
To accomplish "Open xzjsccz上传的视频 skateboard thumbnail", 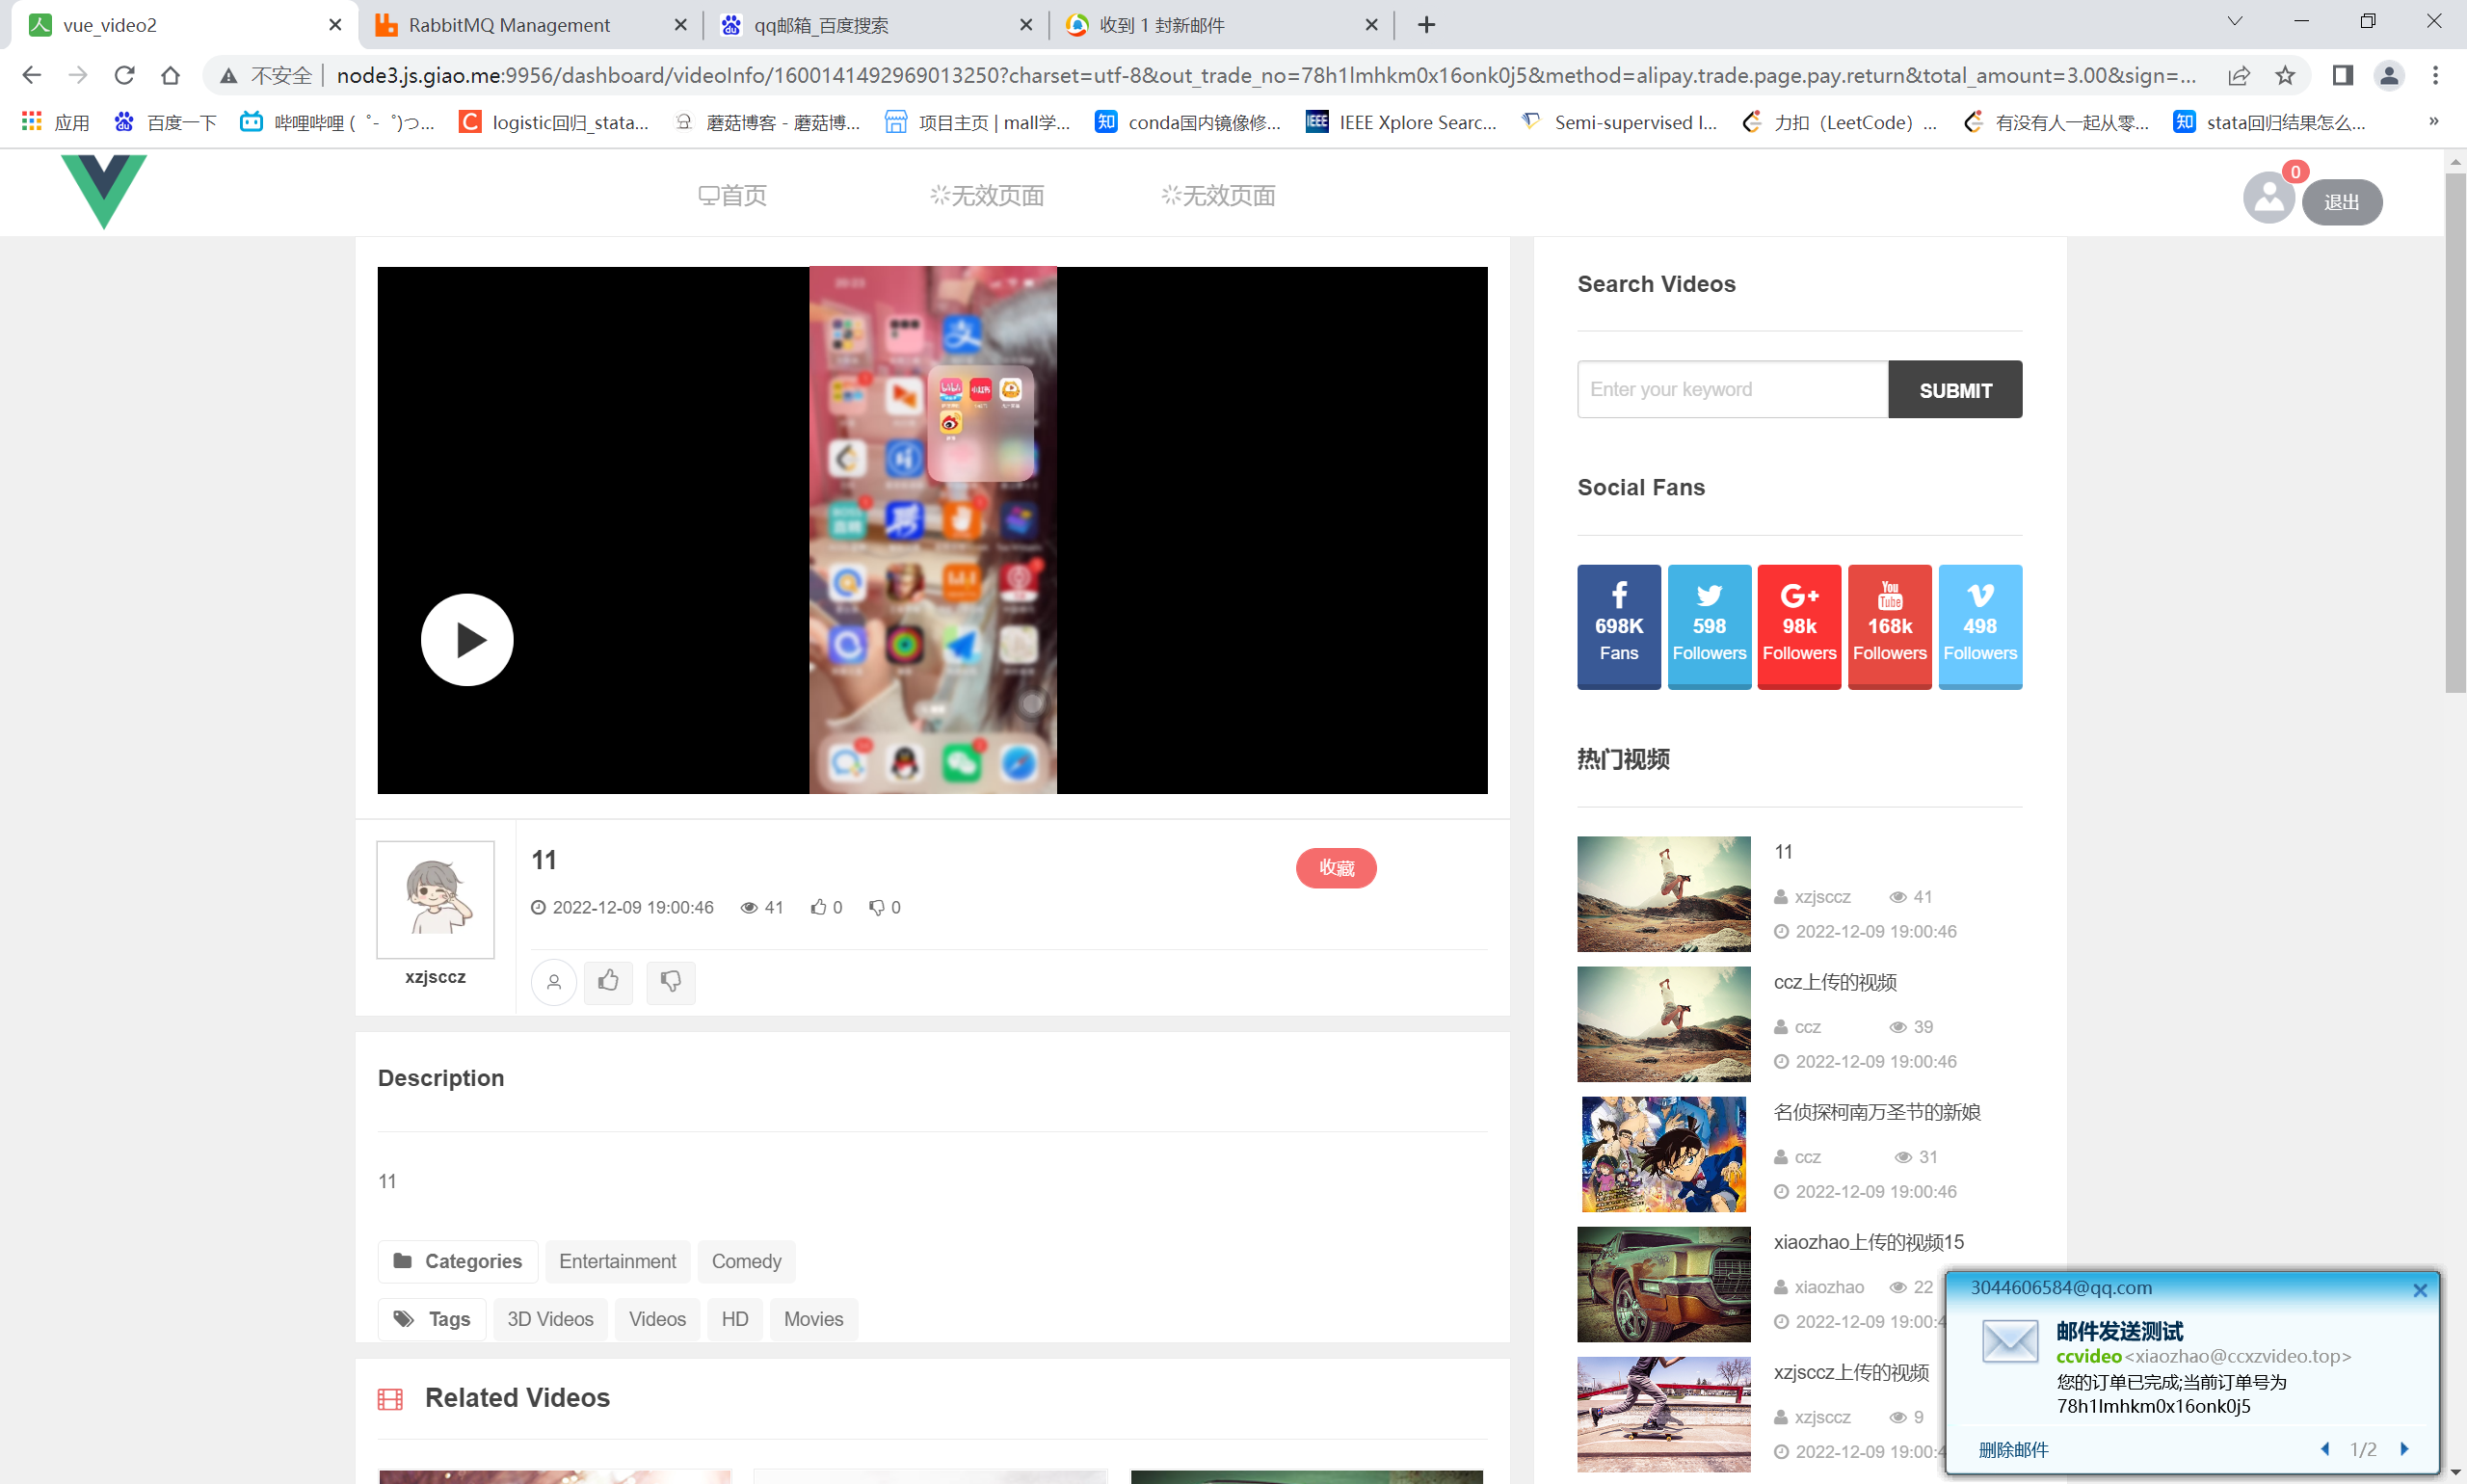I will pos(1664,1414).
